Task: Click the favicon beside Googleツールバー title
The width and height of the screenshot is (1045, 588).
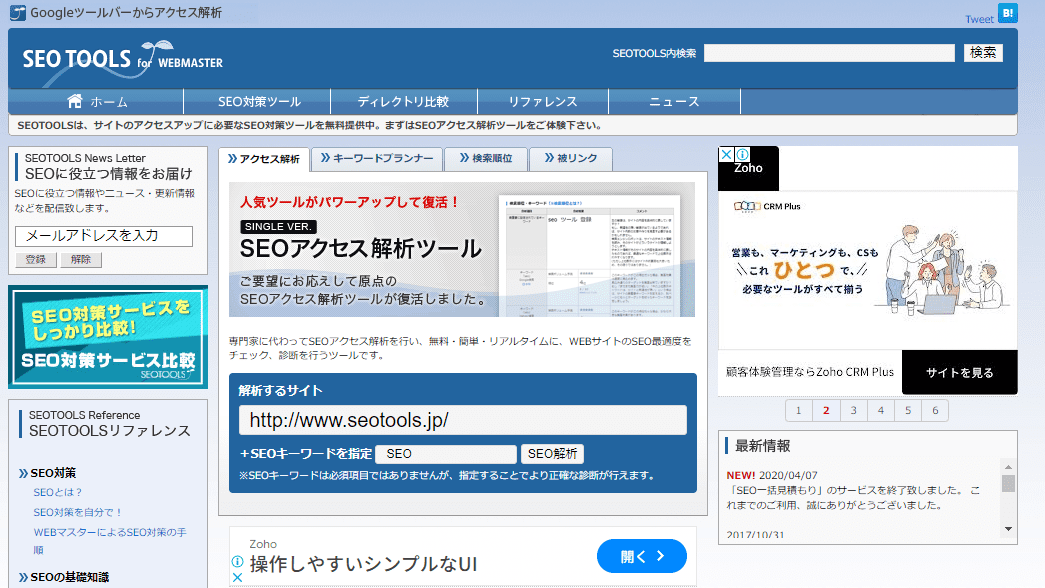Action: point(18,13)
